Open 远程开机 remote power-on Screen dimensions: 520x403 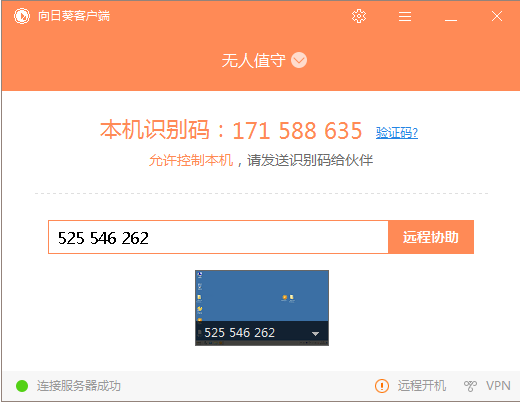422,386
